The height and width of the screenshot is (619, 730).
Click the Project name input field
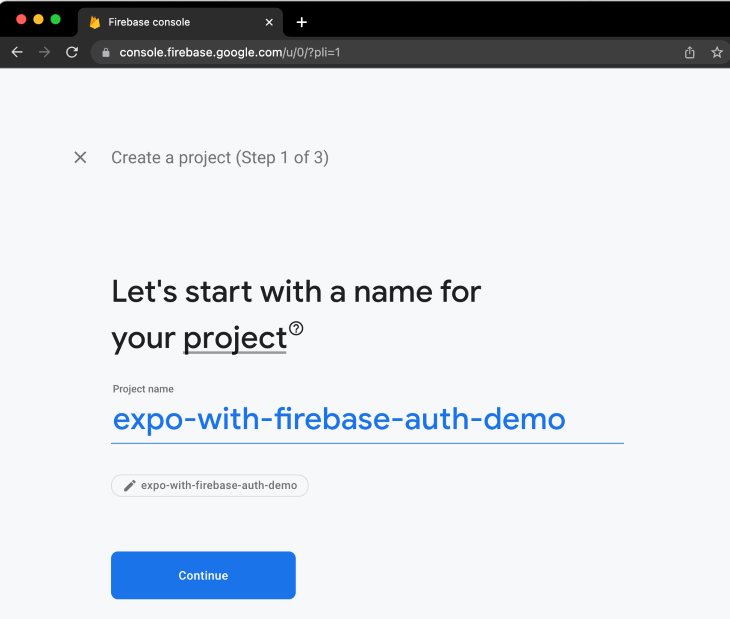point(367,420)
